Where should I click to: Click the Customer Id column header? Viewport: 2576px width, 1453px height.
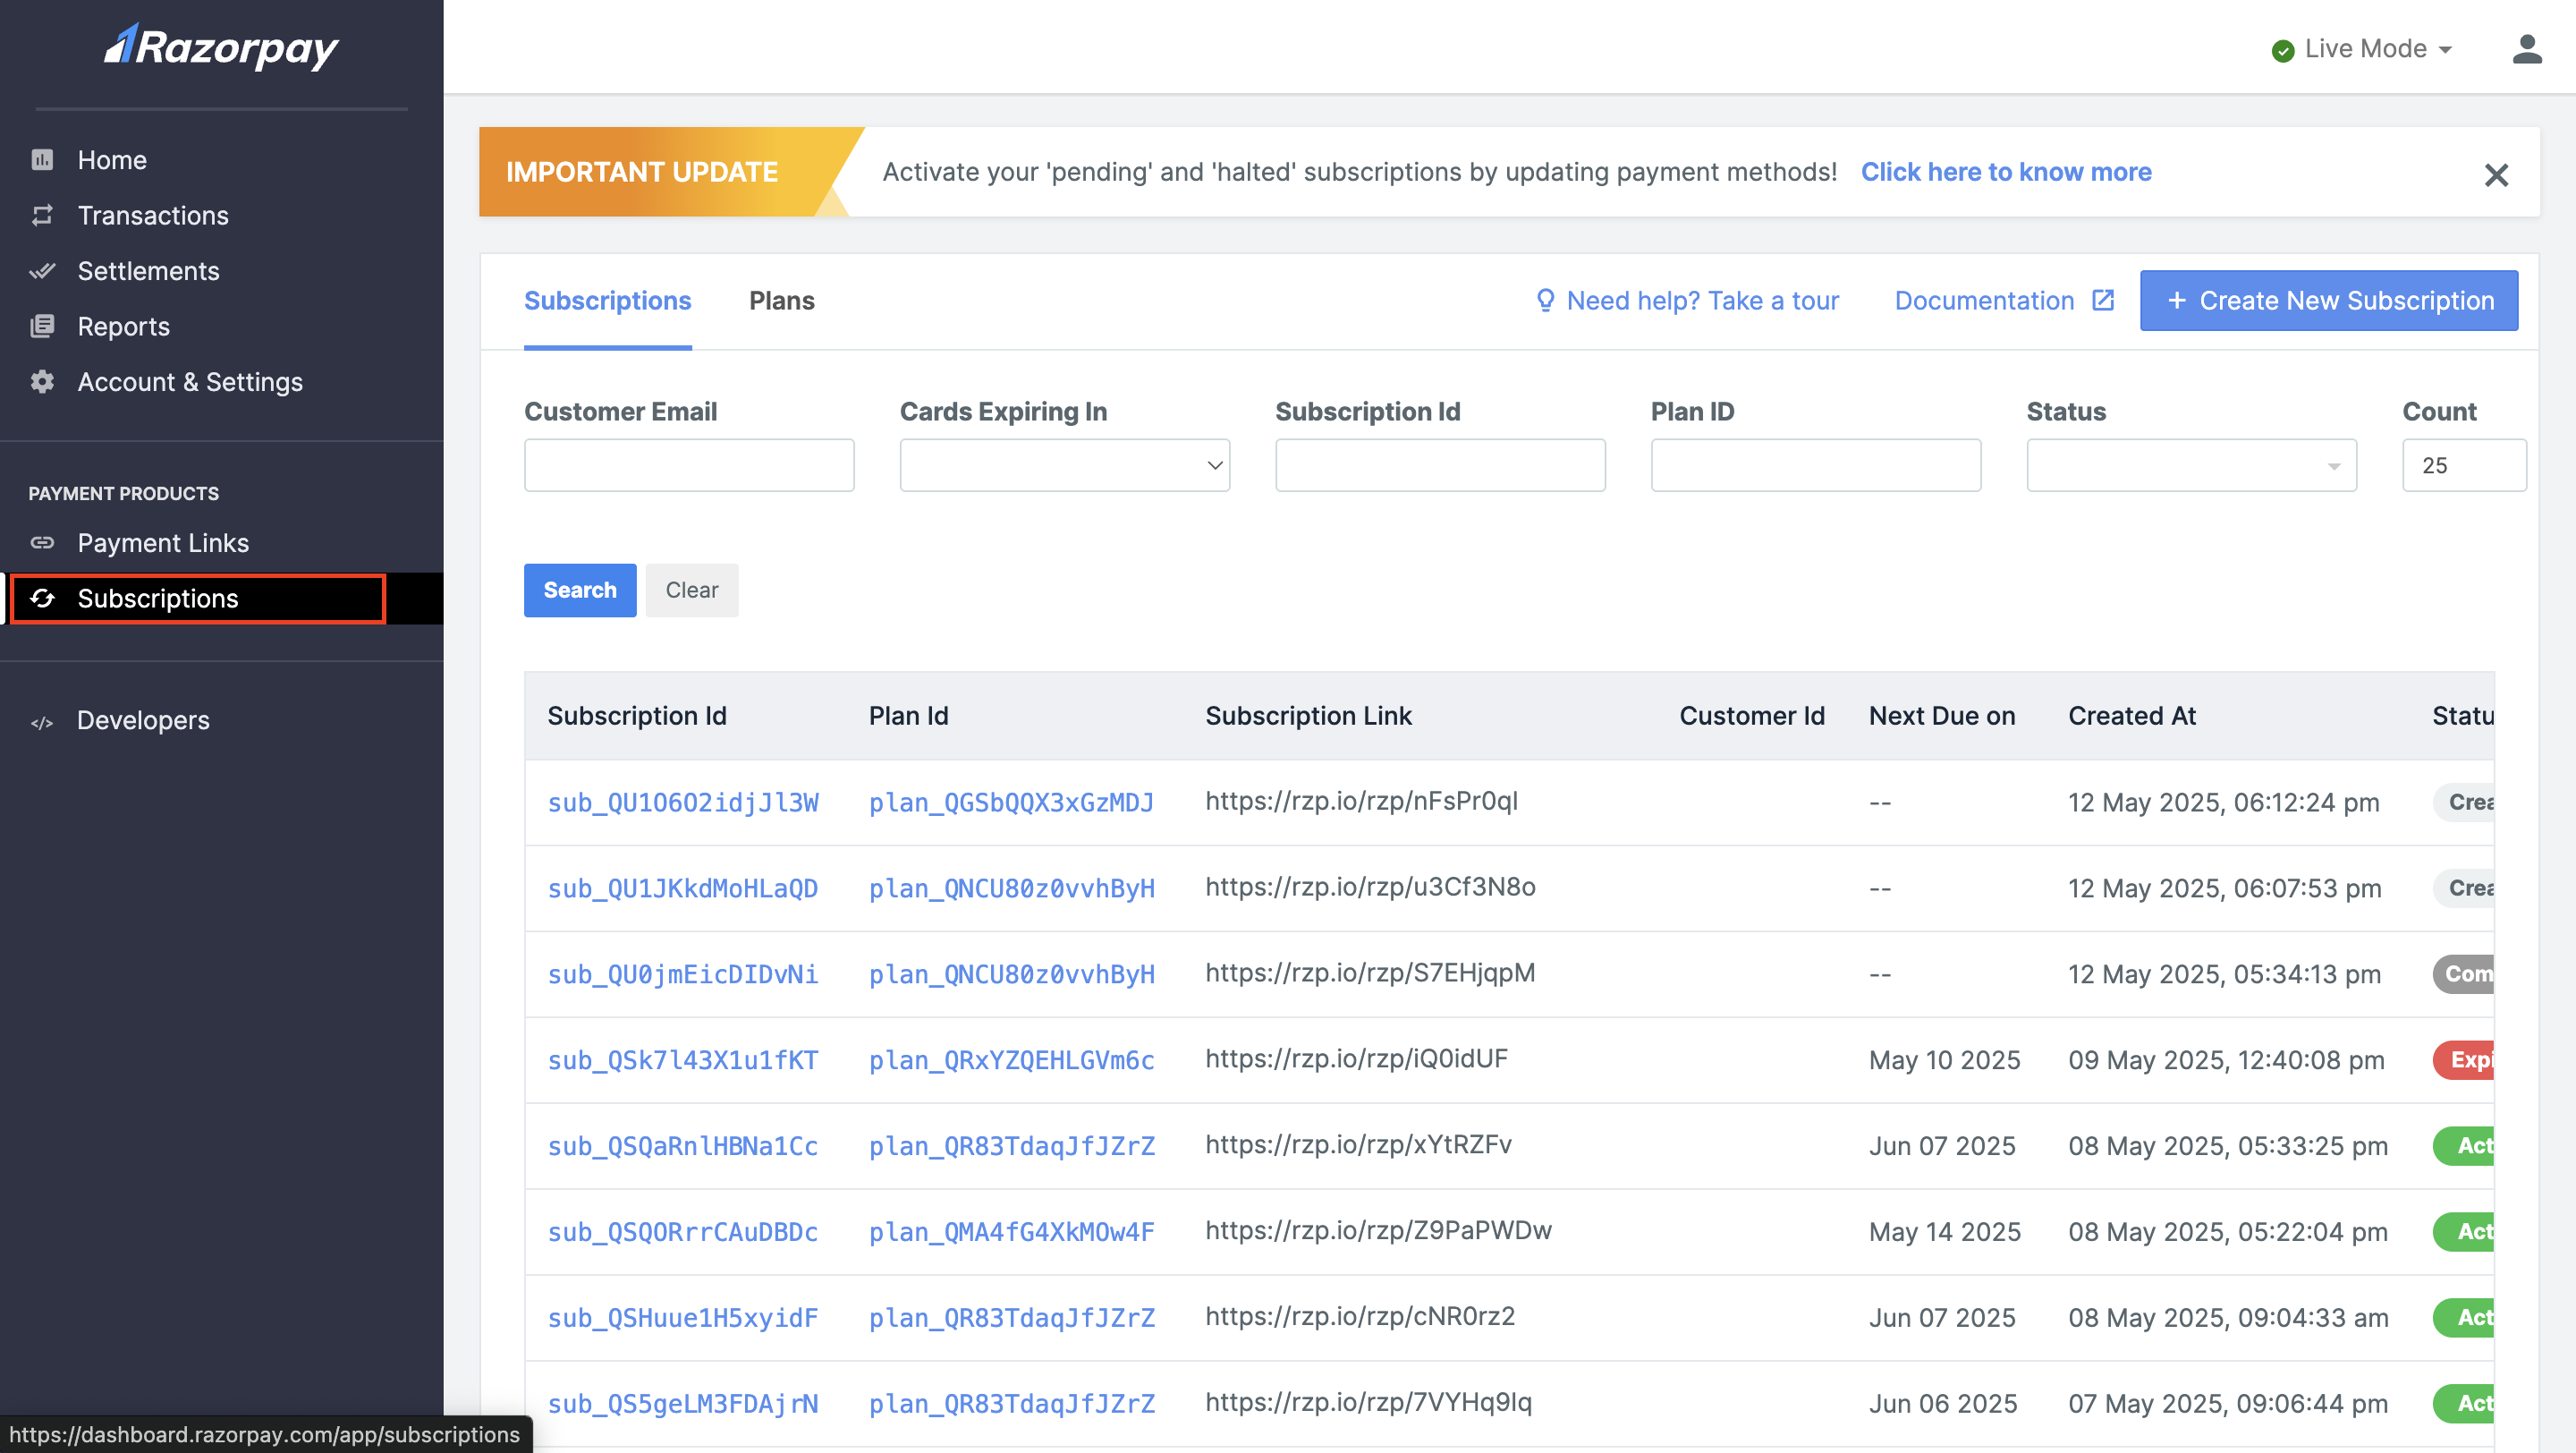pos(1752,716)
